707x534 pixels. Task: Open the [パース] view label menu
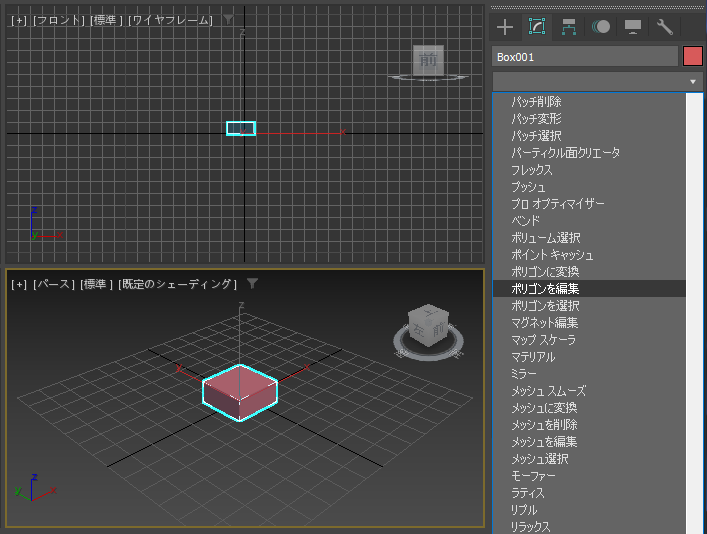click(x=53, y=284)
